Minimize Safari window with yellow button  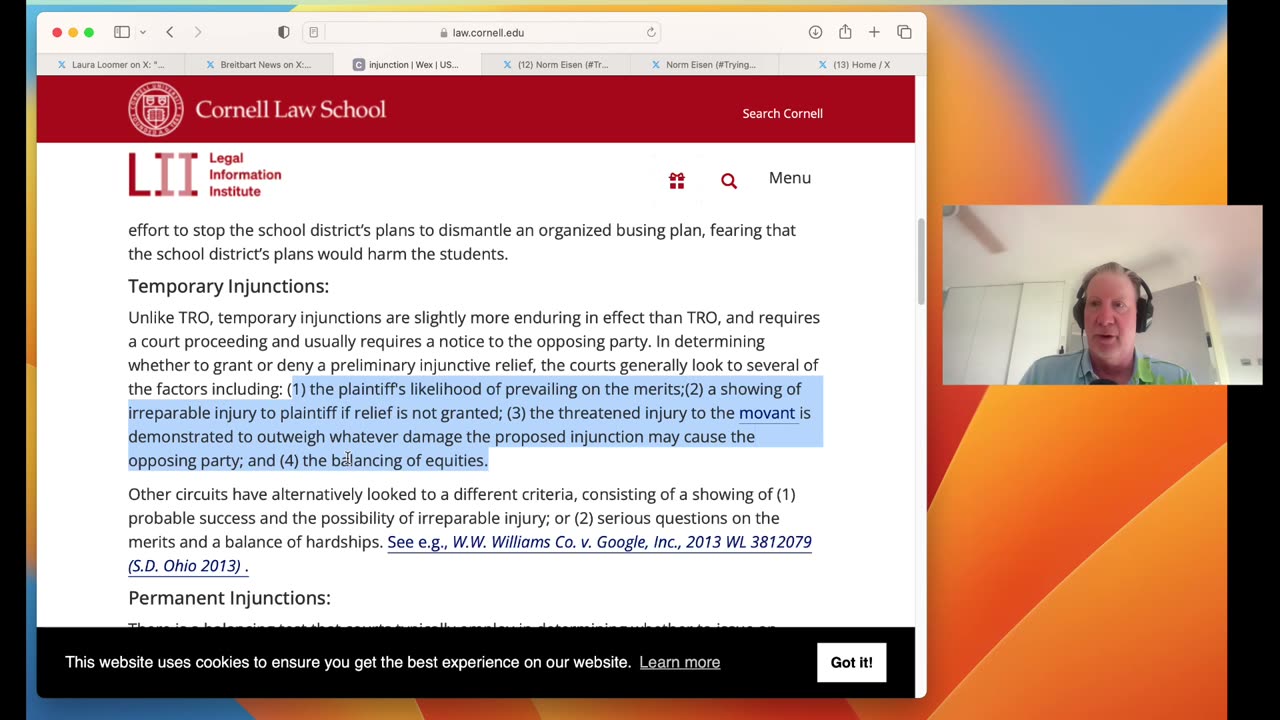click(73, 33)
